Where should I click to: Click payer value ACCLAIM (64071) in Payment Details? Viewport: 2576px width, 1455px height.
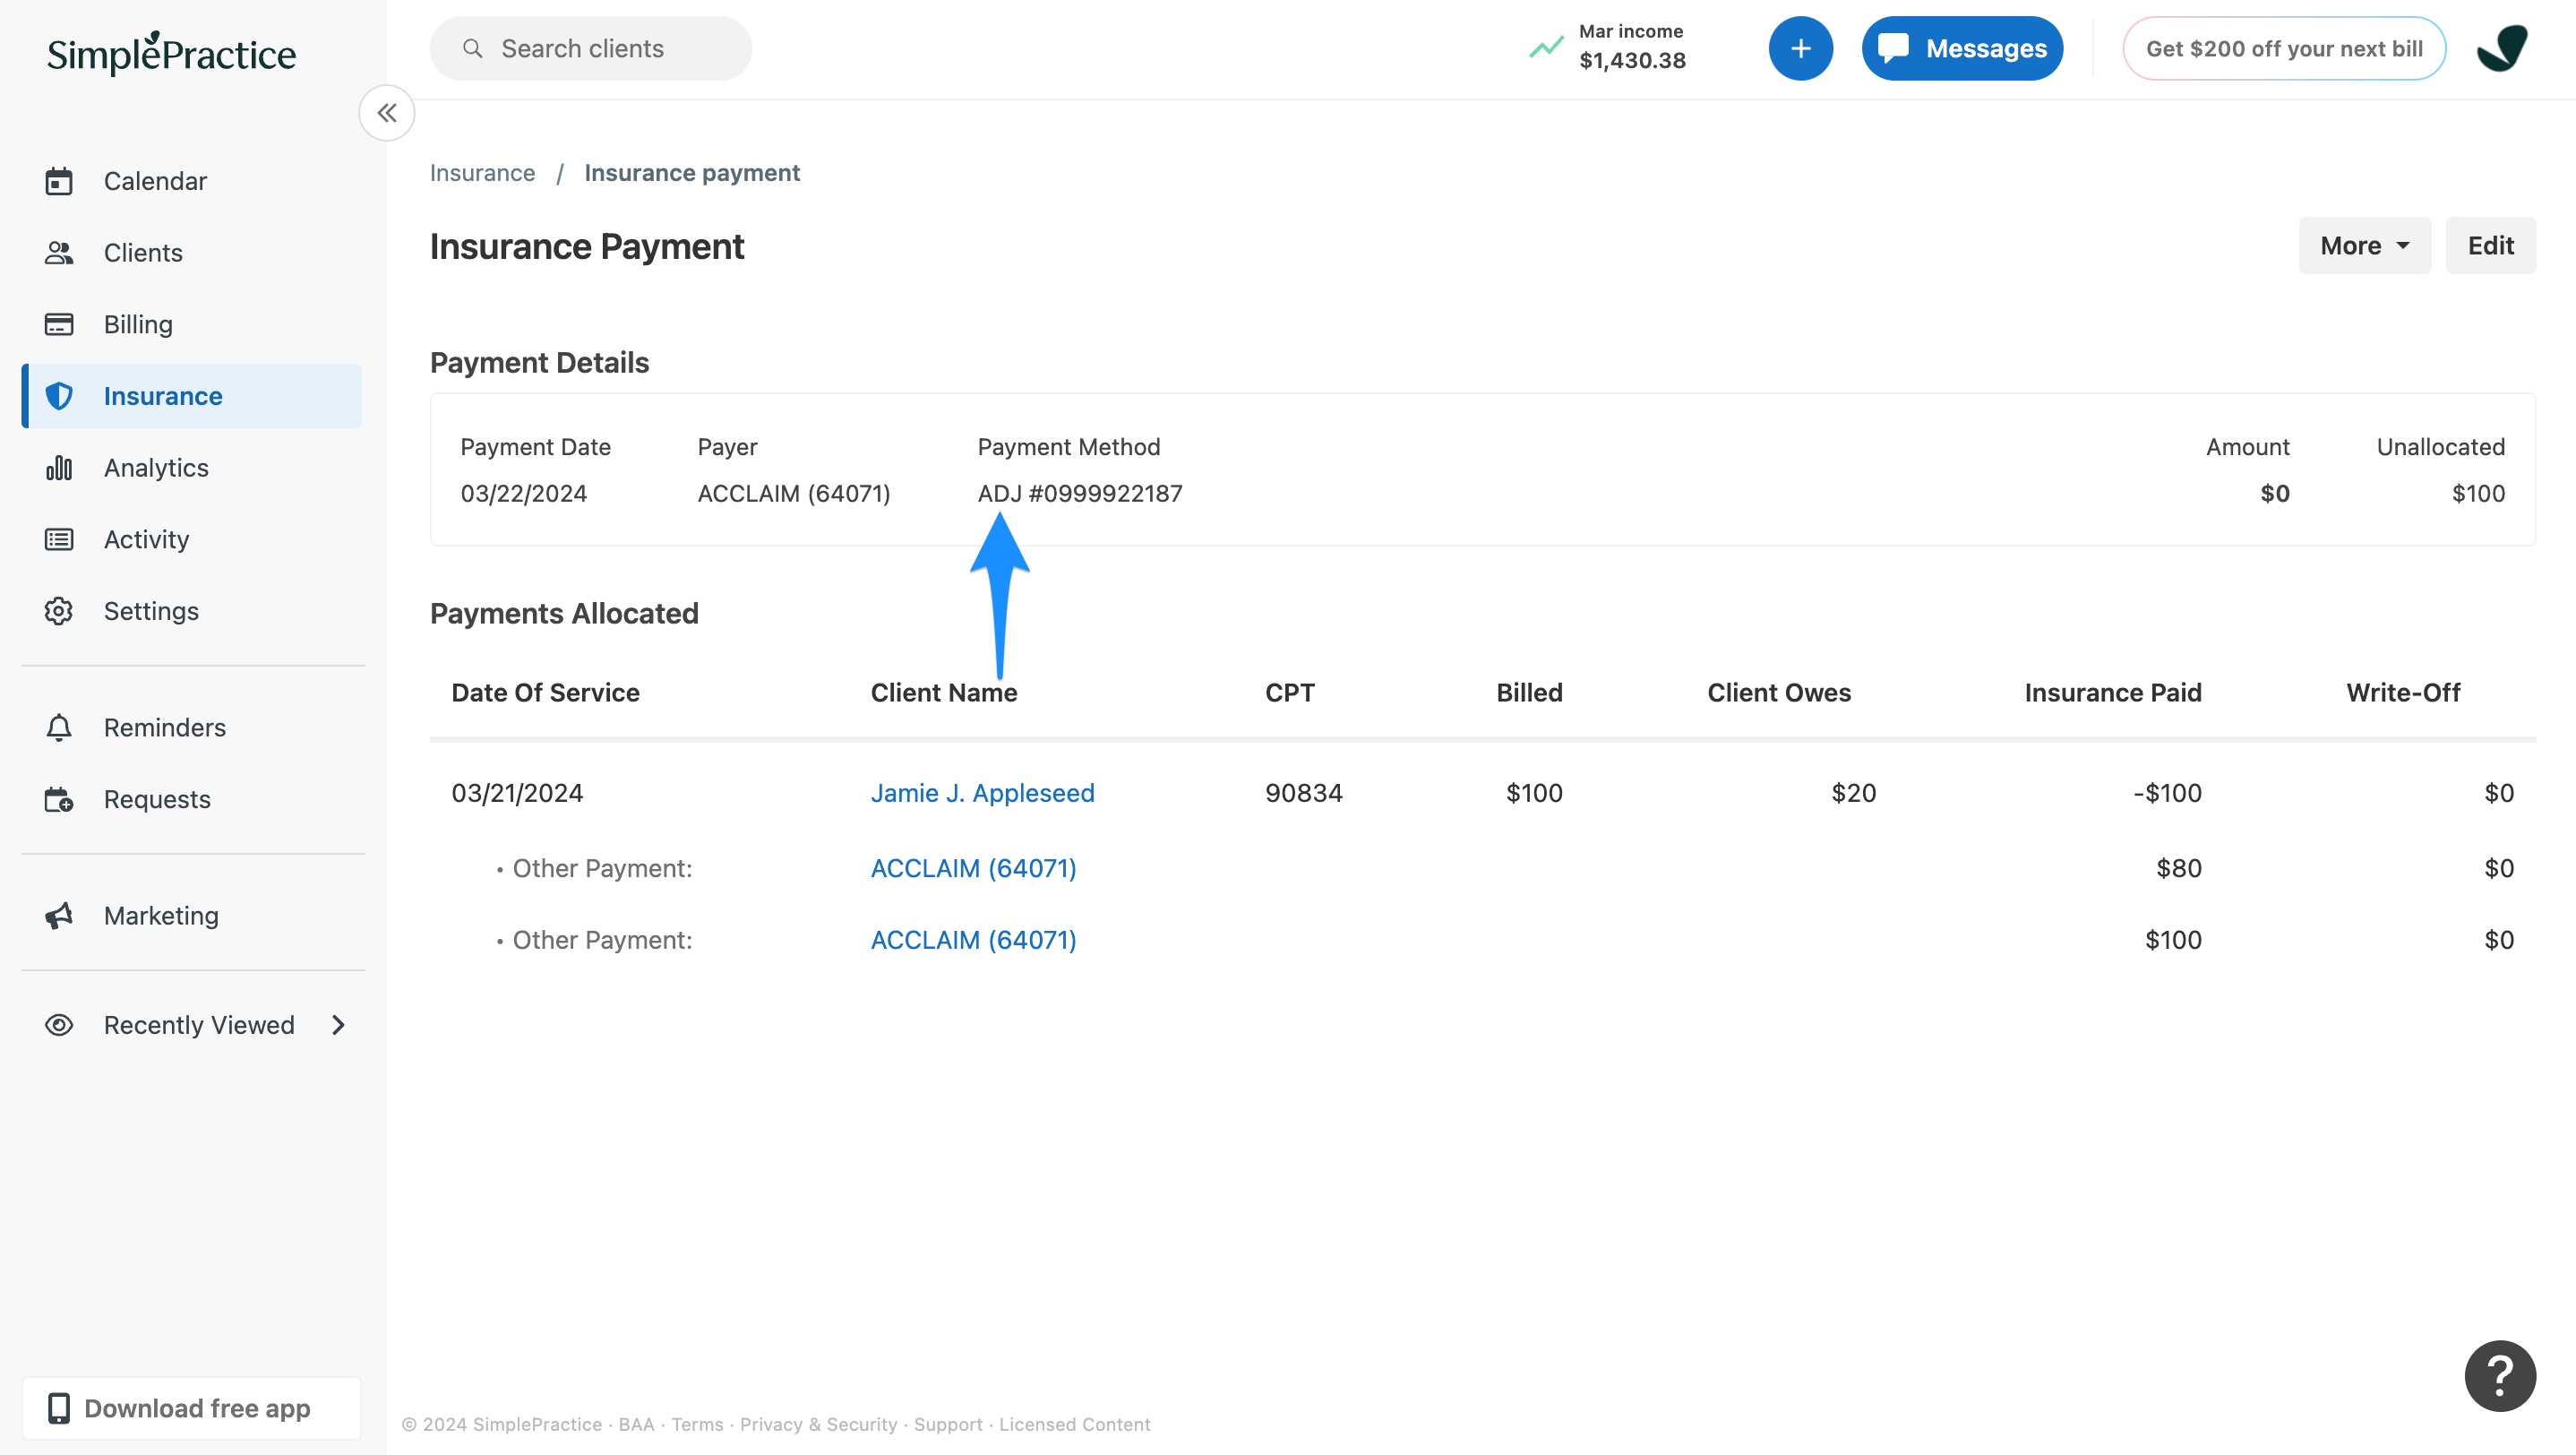coord(793,493)
